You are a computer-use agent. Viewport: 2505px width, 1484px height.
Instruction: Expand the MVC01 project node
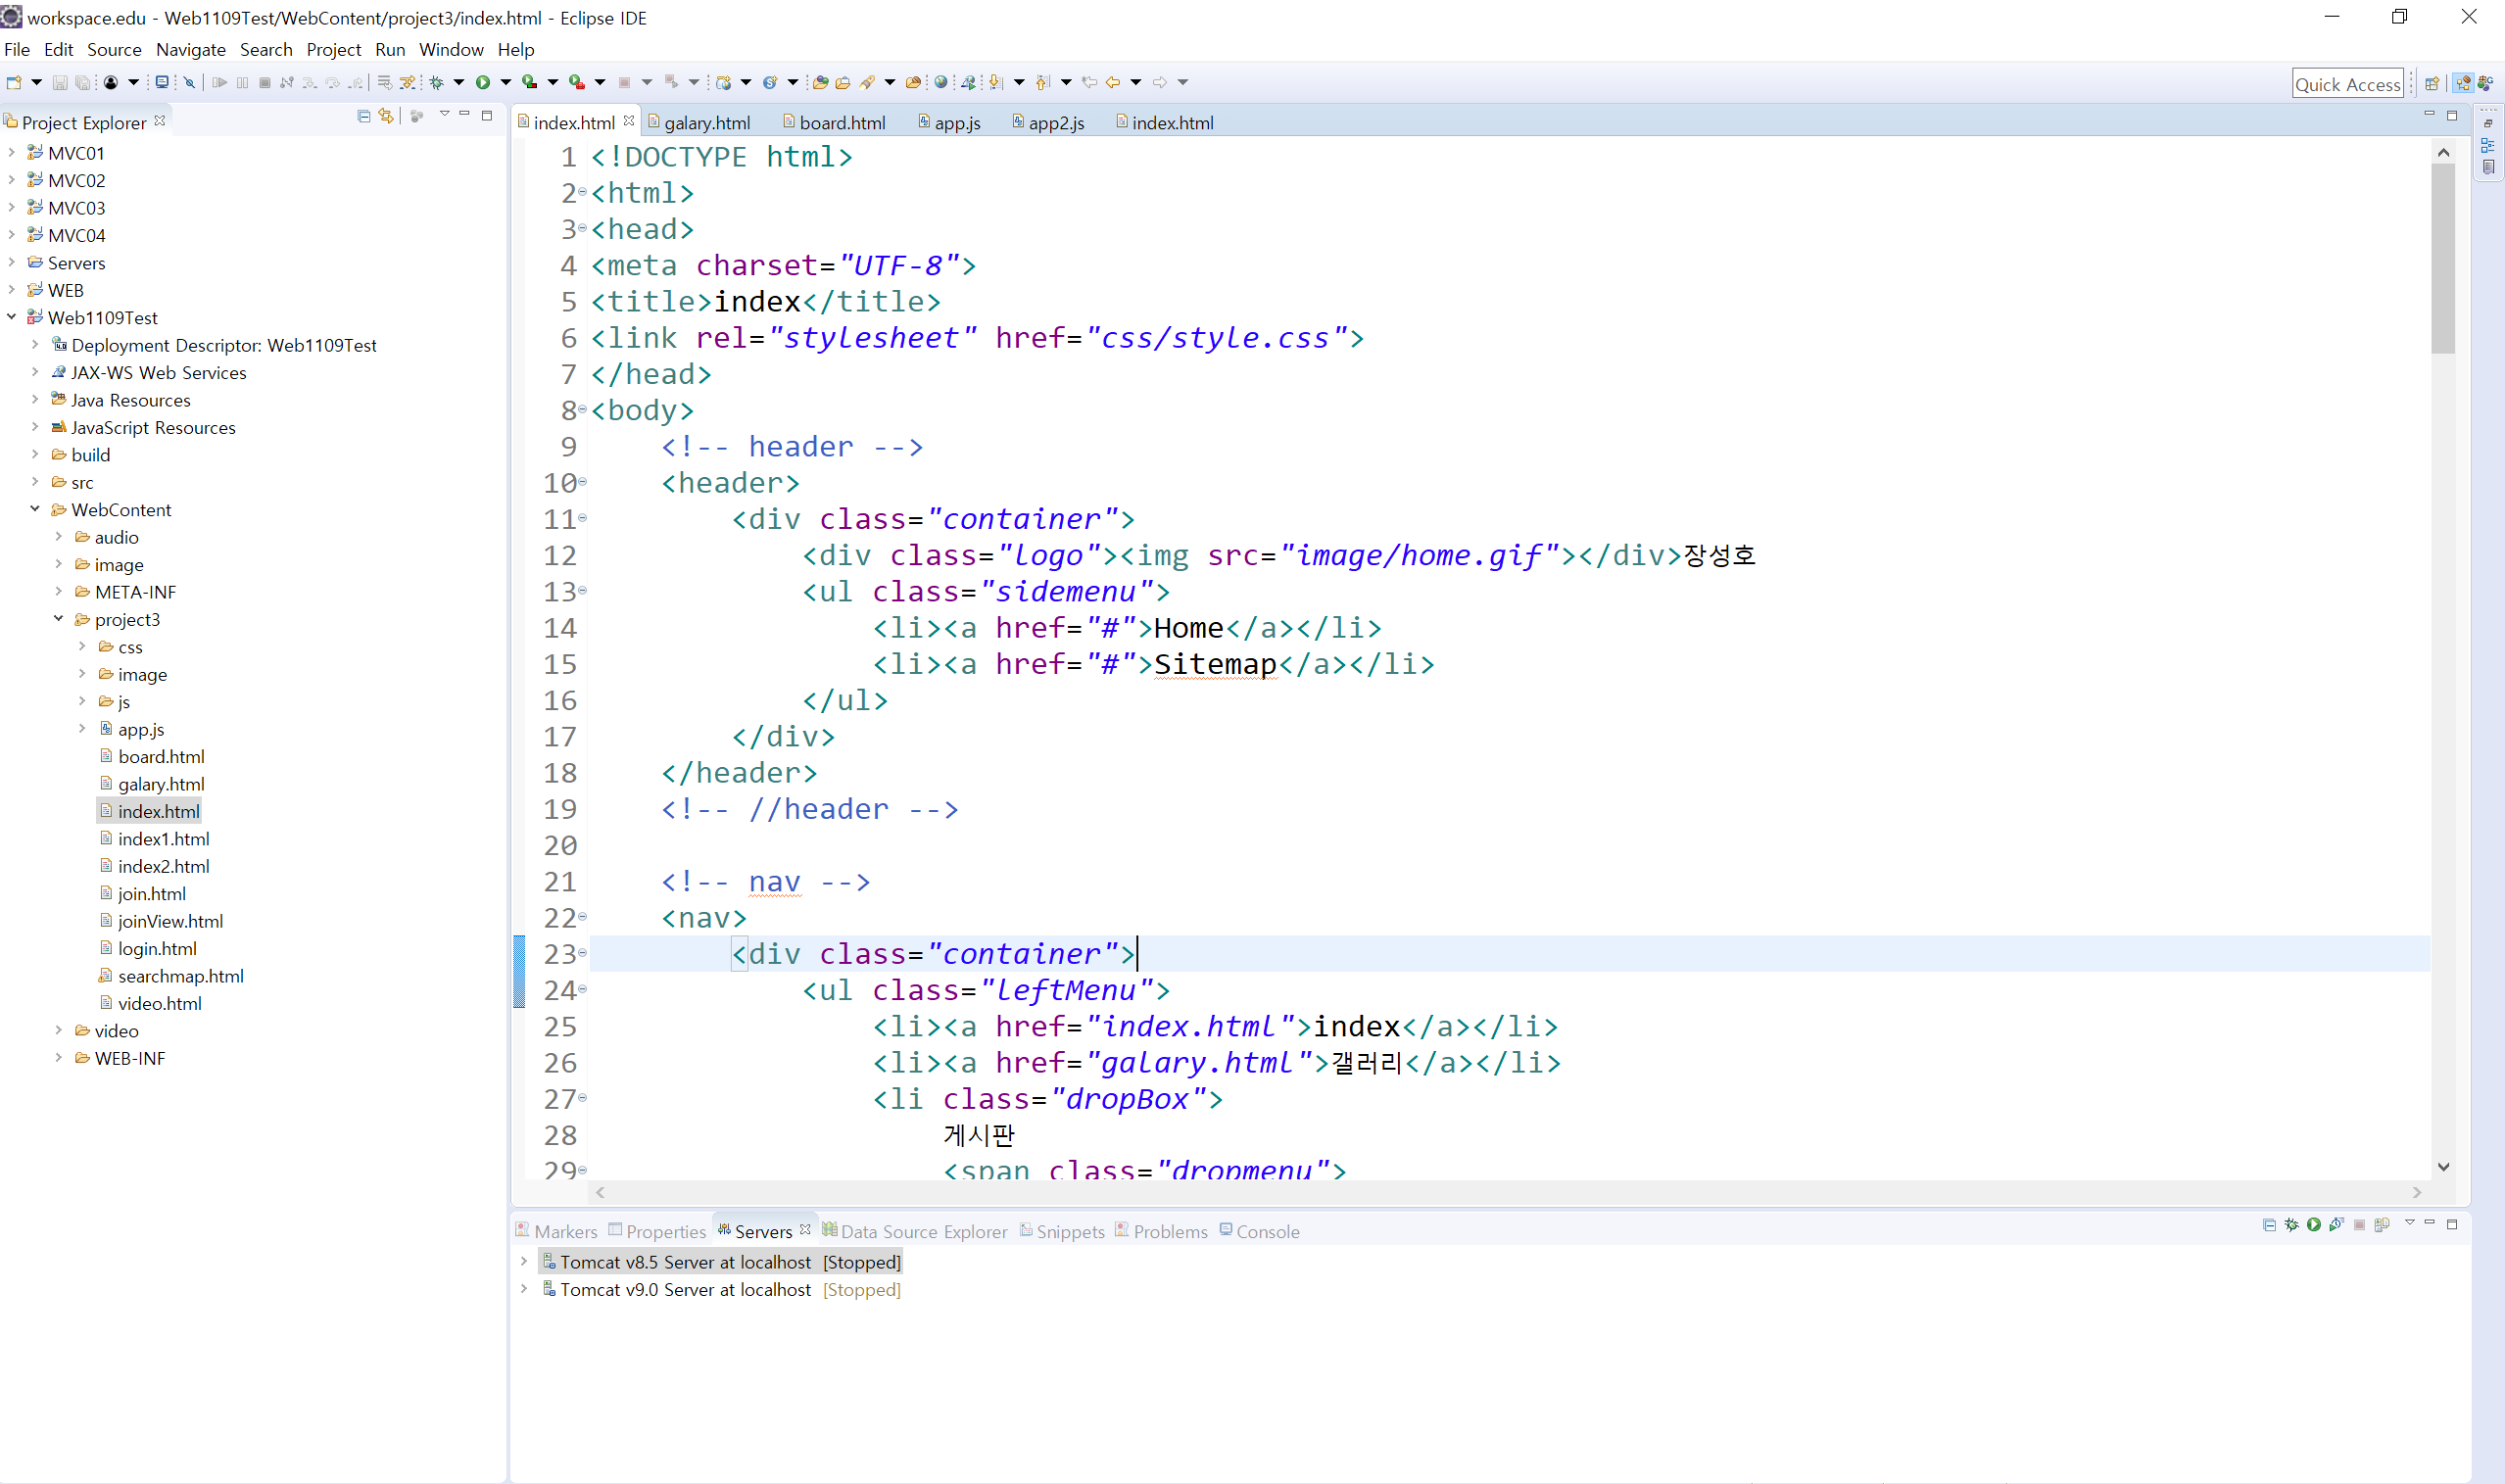point(11,152)
